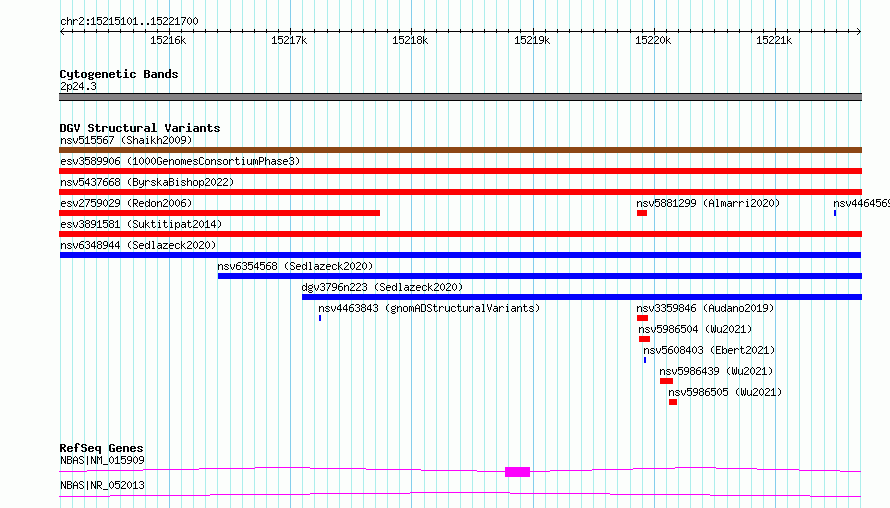Click the 15219k ruler tick label
The image size is (890, 508).
(532, 40)
